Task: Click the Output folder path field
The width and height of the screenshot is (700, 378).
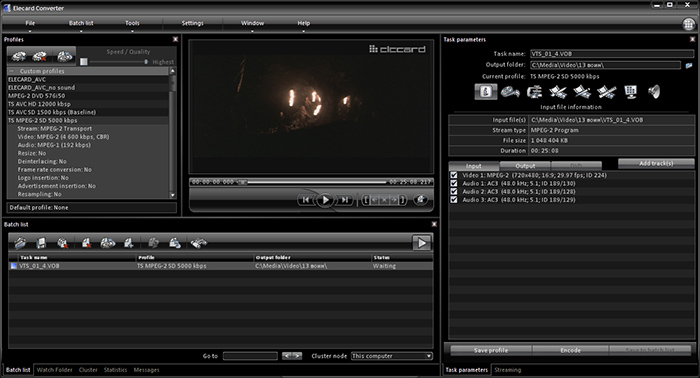Action: (605, 65)
